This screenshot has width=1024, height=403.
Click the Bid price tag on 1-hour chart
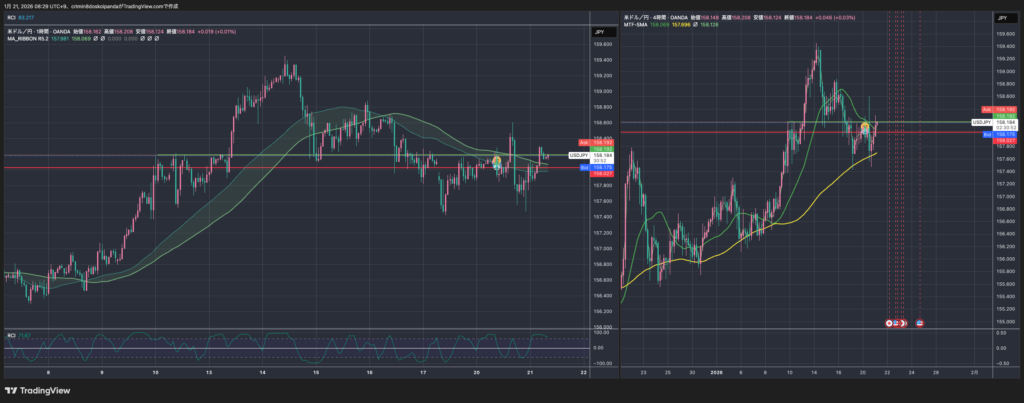tap(583, 167)
